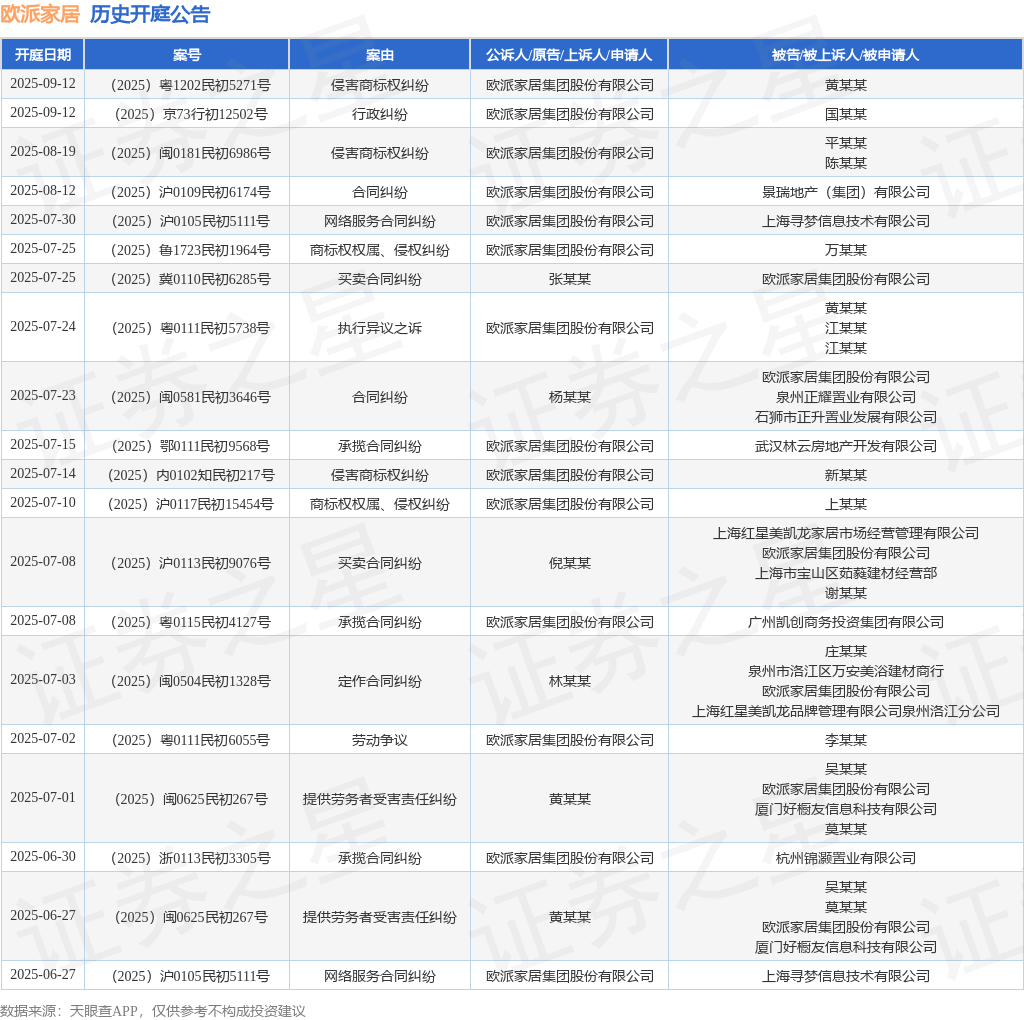The image size is (1024, 1020).
Task: Select the 劳动争议 cause cell
Action: click(379, 740)
